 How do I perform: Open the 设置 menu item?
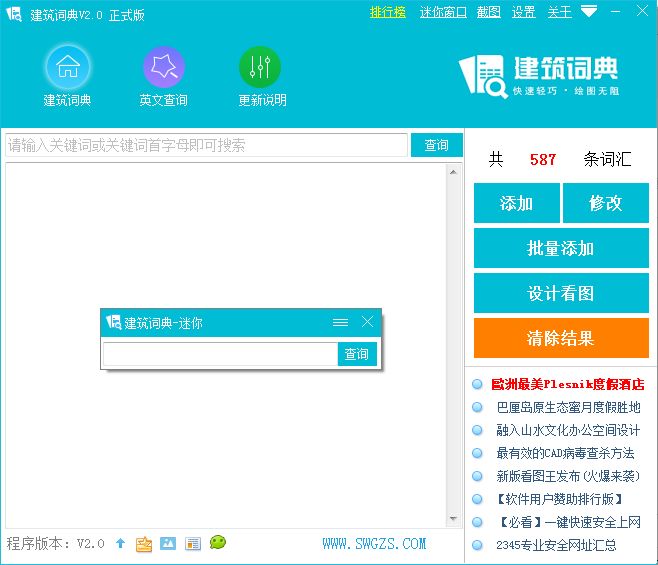coord(523,12)
